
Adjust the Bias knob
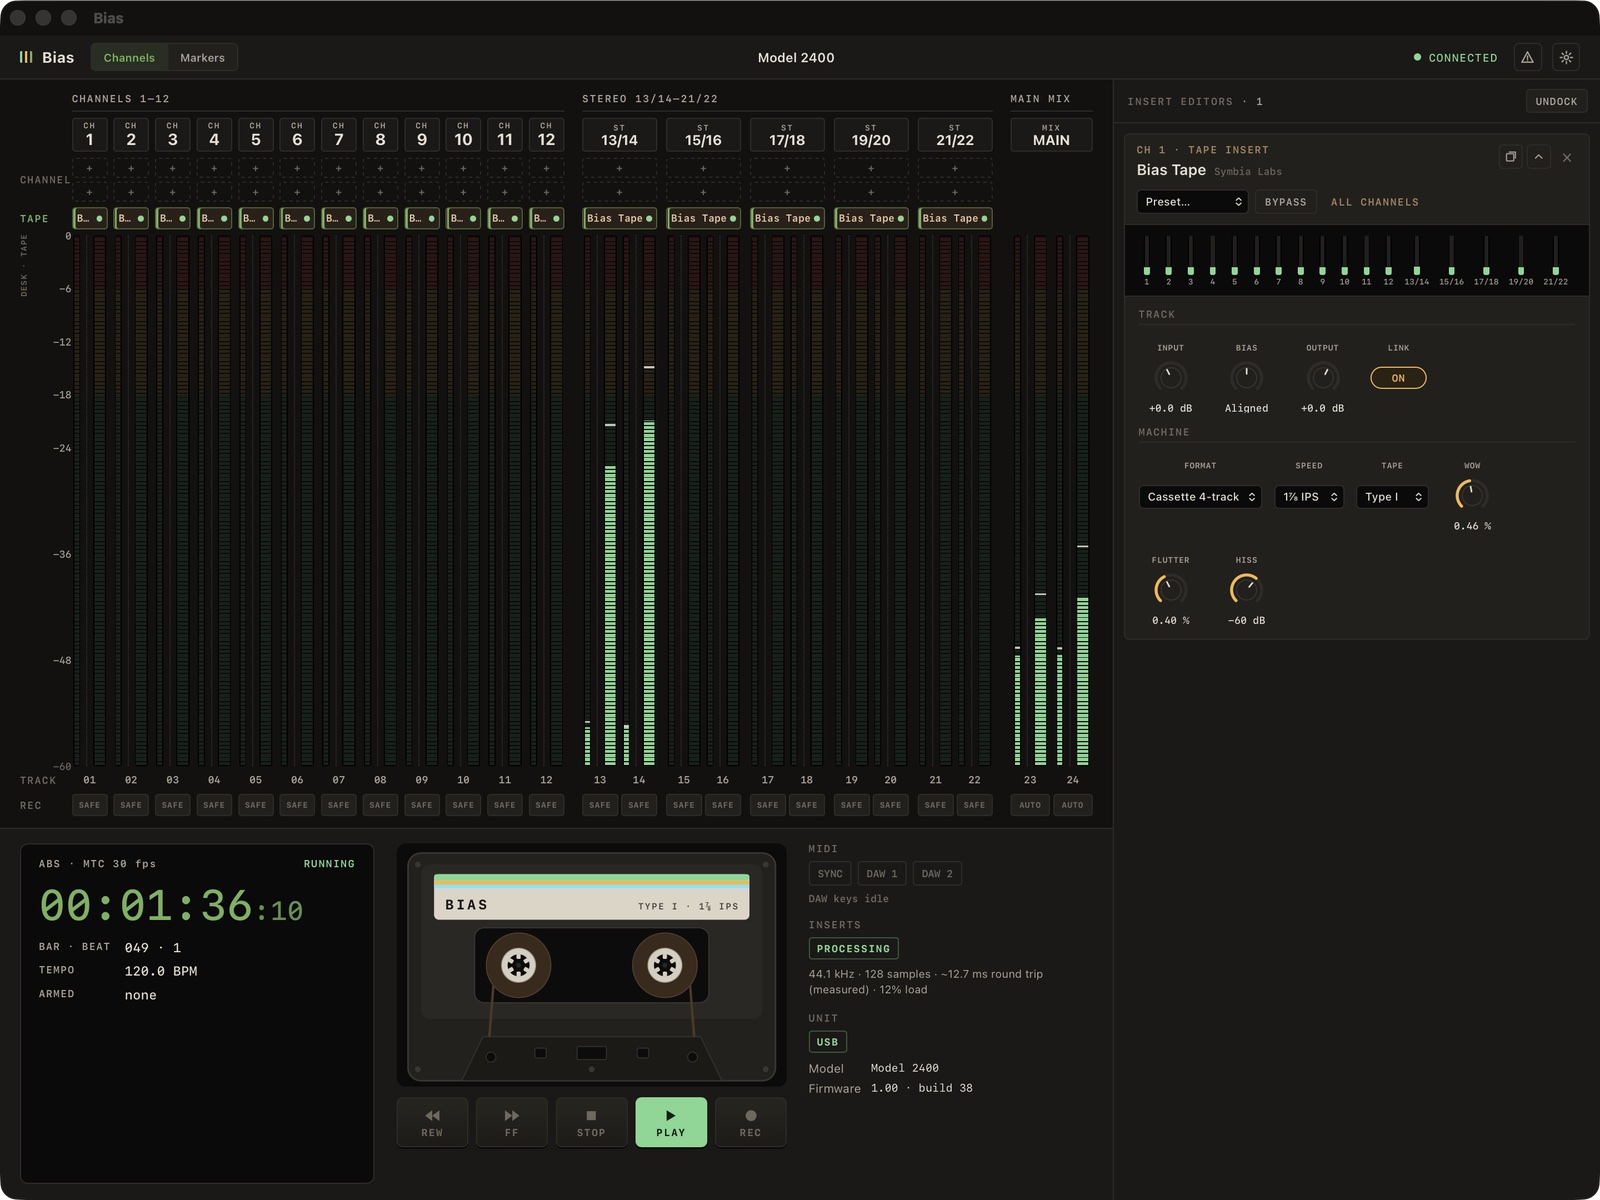click(1246, 377)
